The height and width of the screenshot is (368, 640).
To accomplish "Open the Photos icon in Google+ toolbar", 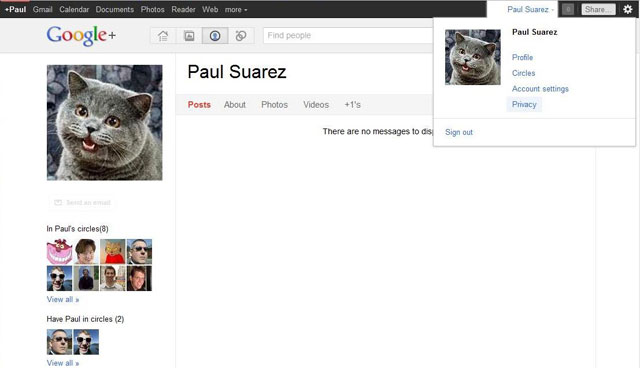I will 189,36.
